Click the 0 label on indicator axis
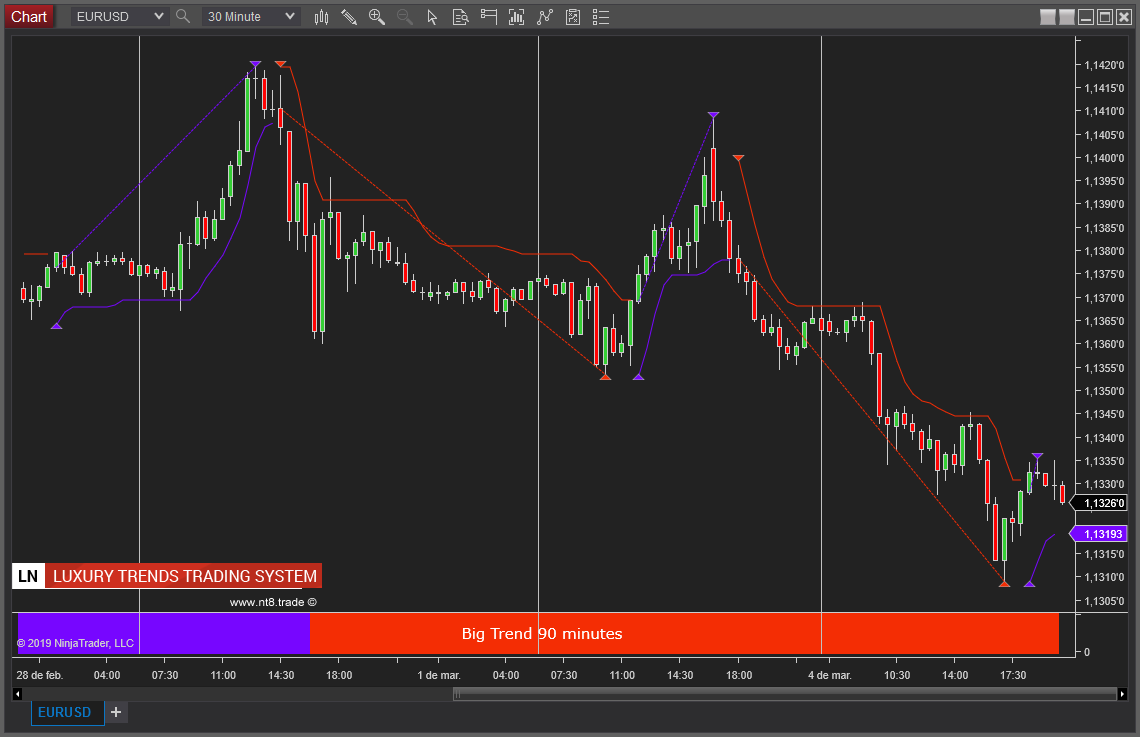The width and height of the screenshot is (1140, 737). [1087, 652]
